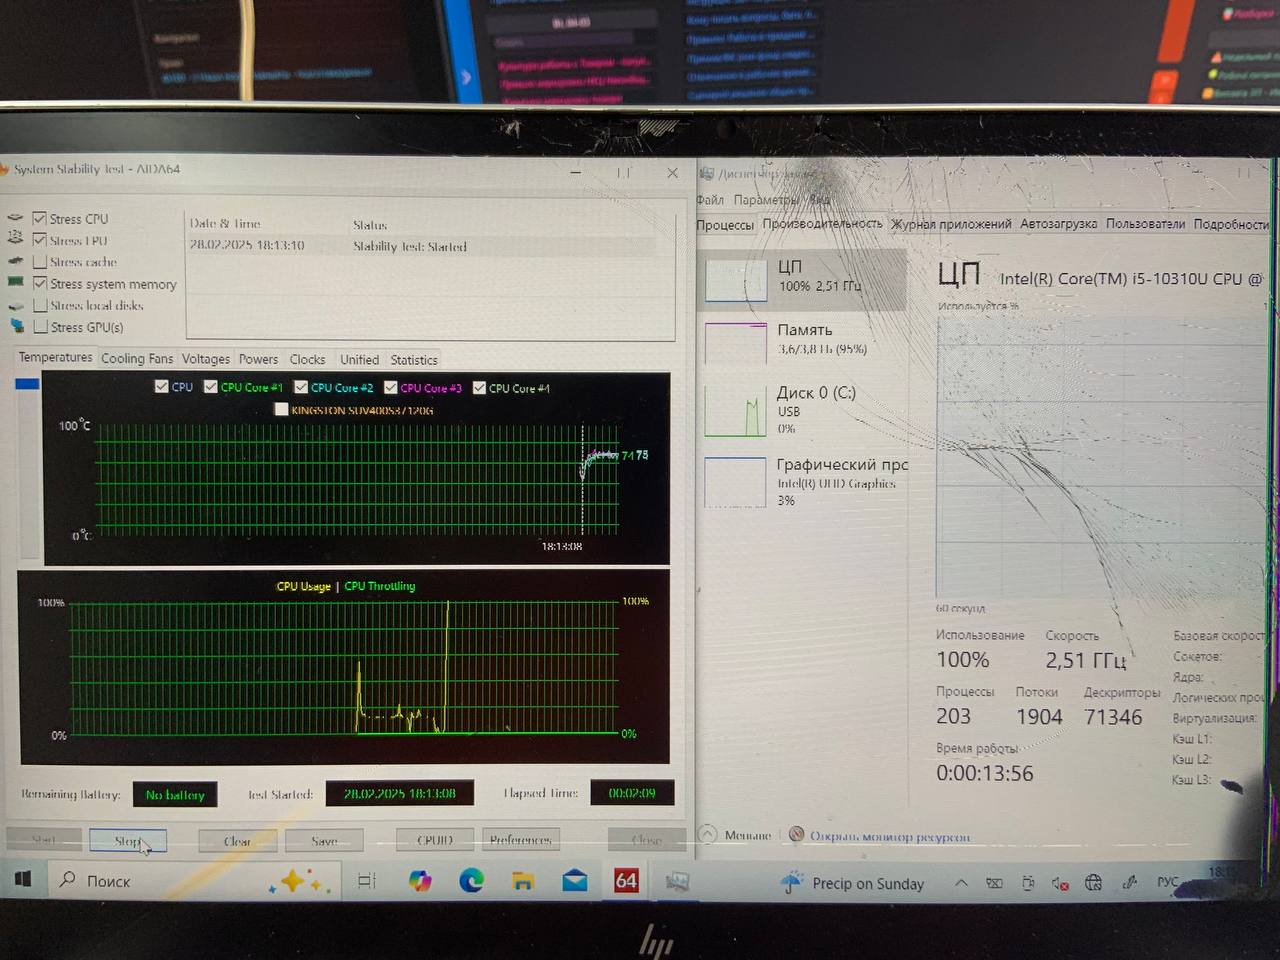
Task: Click the Stress system memory RAM icon
Action: pos(15,283)
